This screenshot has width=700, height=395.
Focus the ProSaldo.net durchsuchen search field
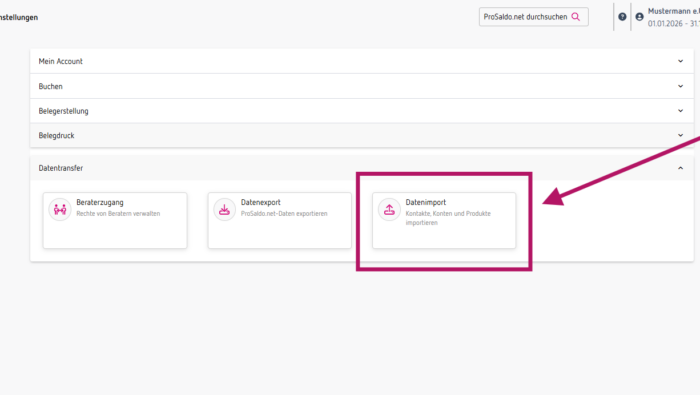click(x=533, y=17)
